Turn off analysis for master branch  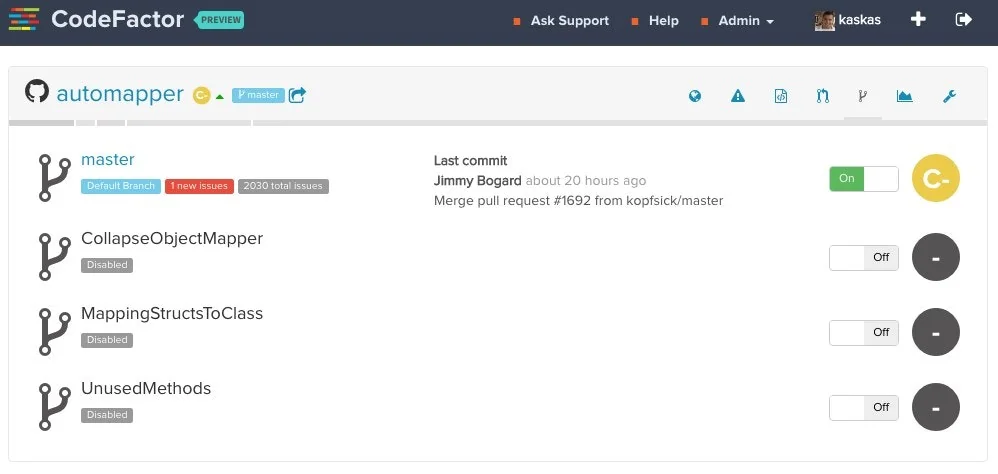coord(864,179)
